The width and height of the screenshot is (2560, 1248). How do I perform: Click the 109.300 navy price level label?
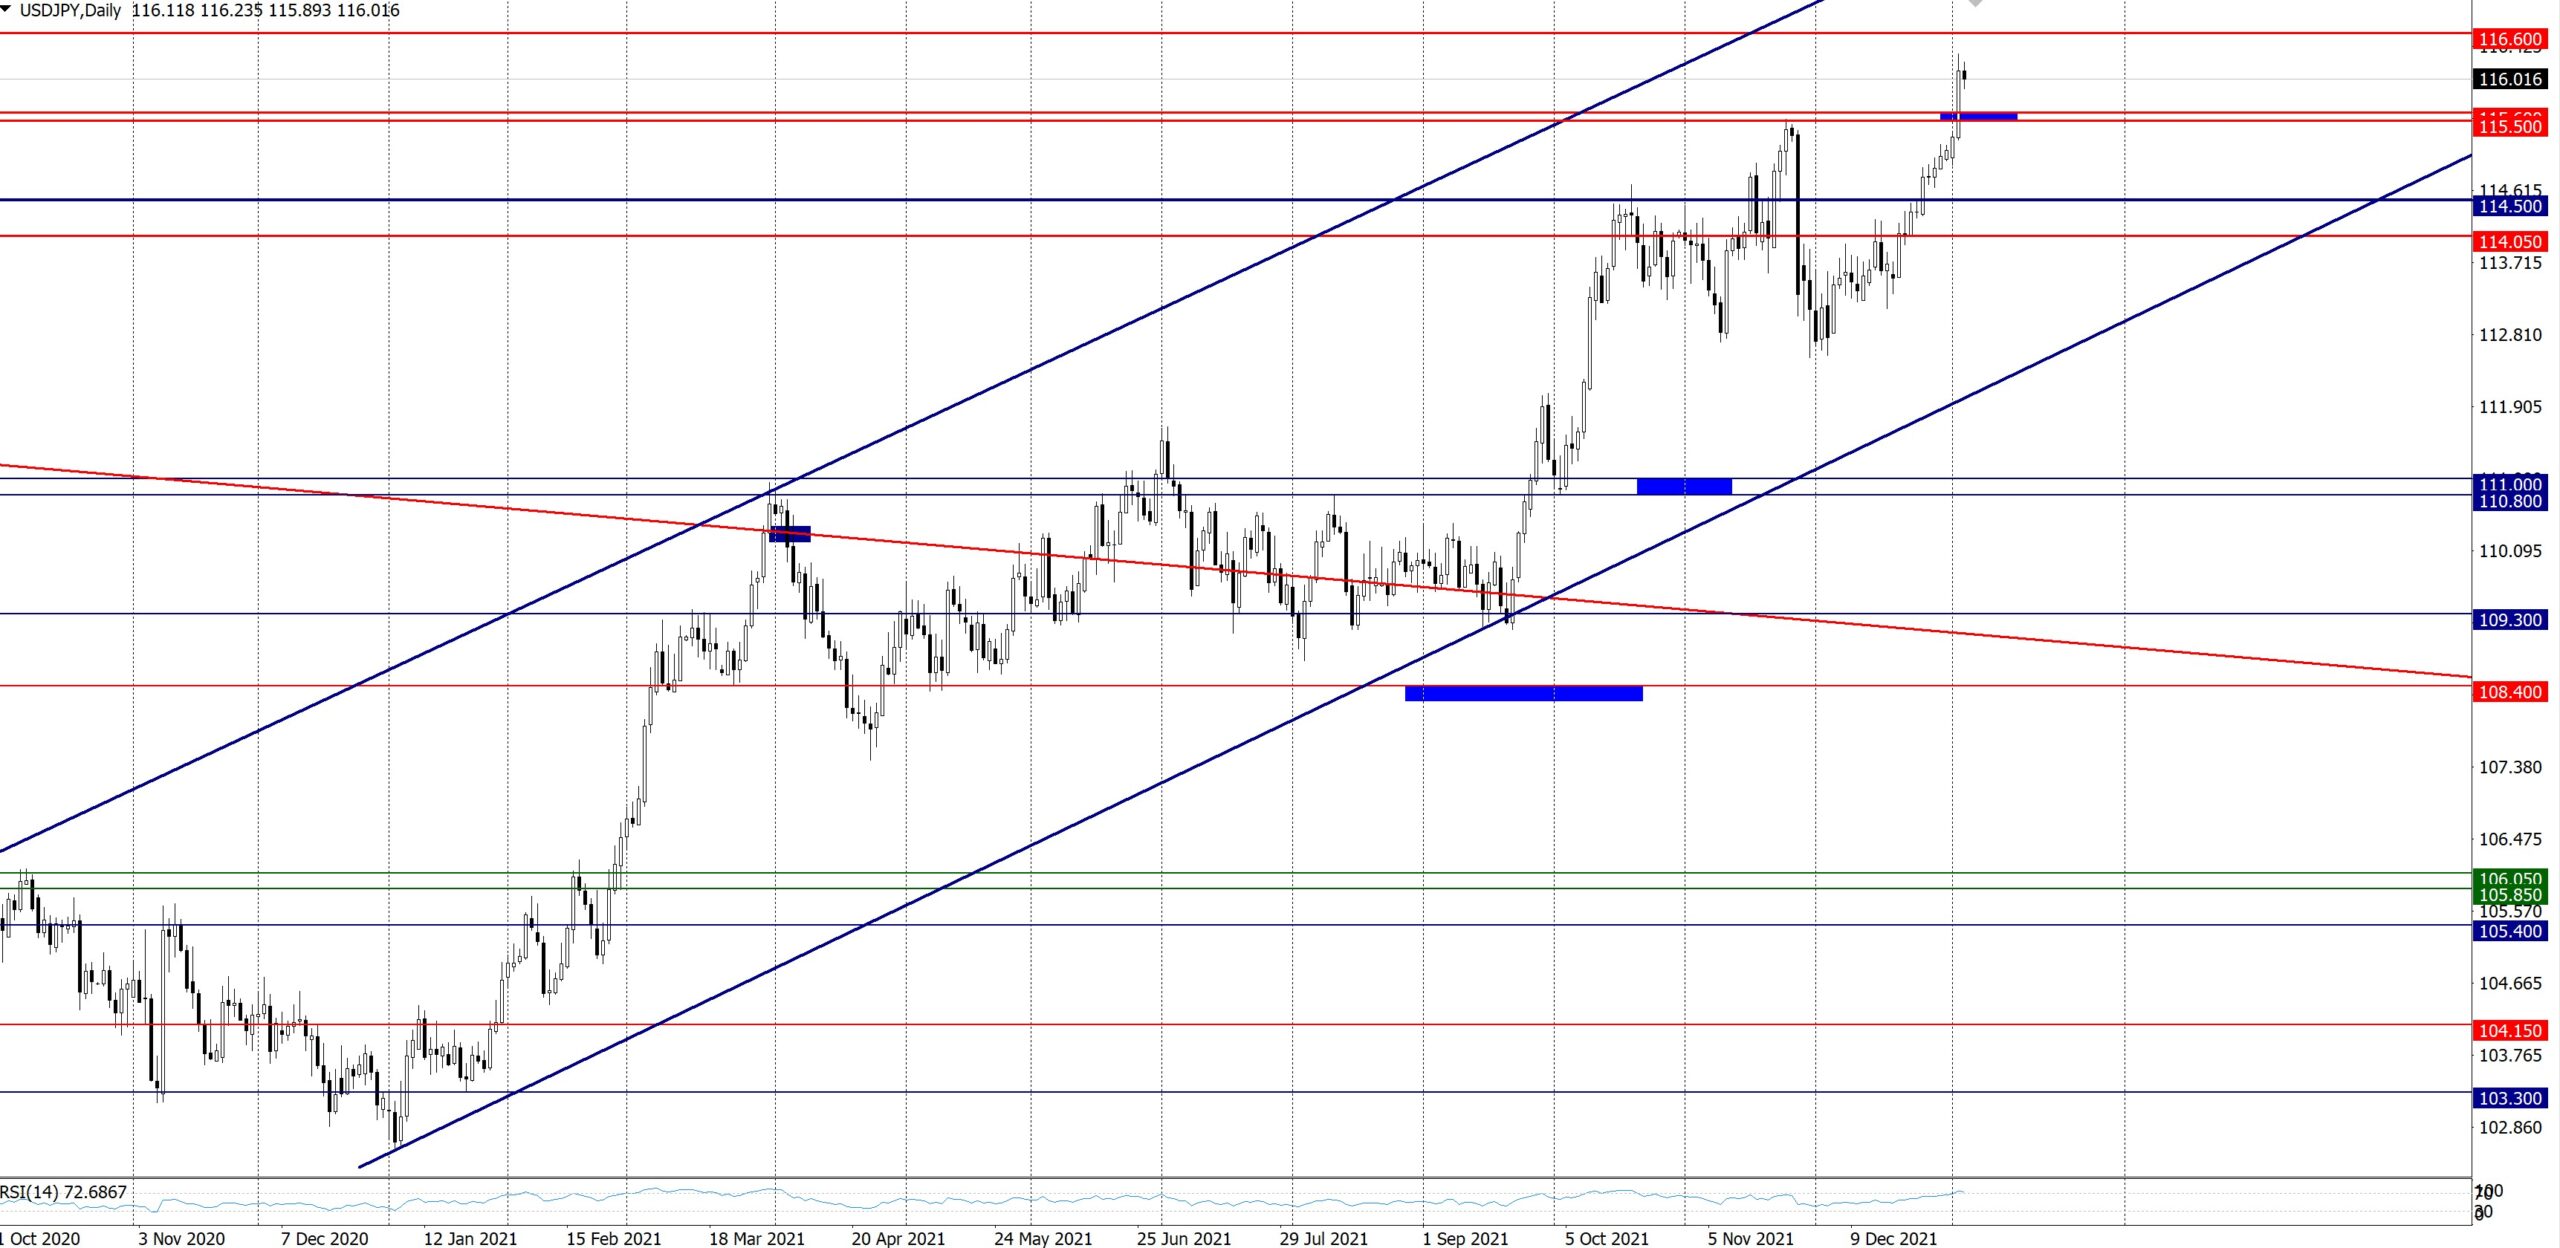(2509, 620)
